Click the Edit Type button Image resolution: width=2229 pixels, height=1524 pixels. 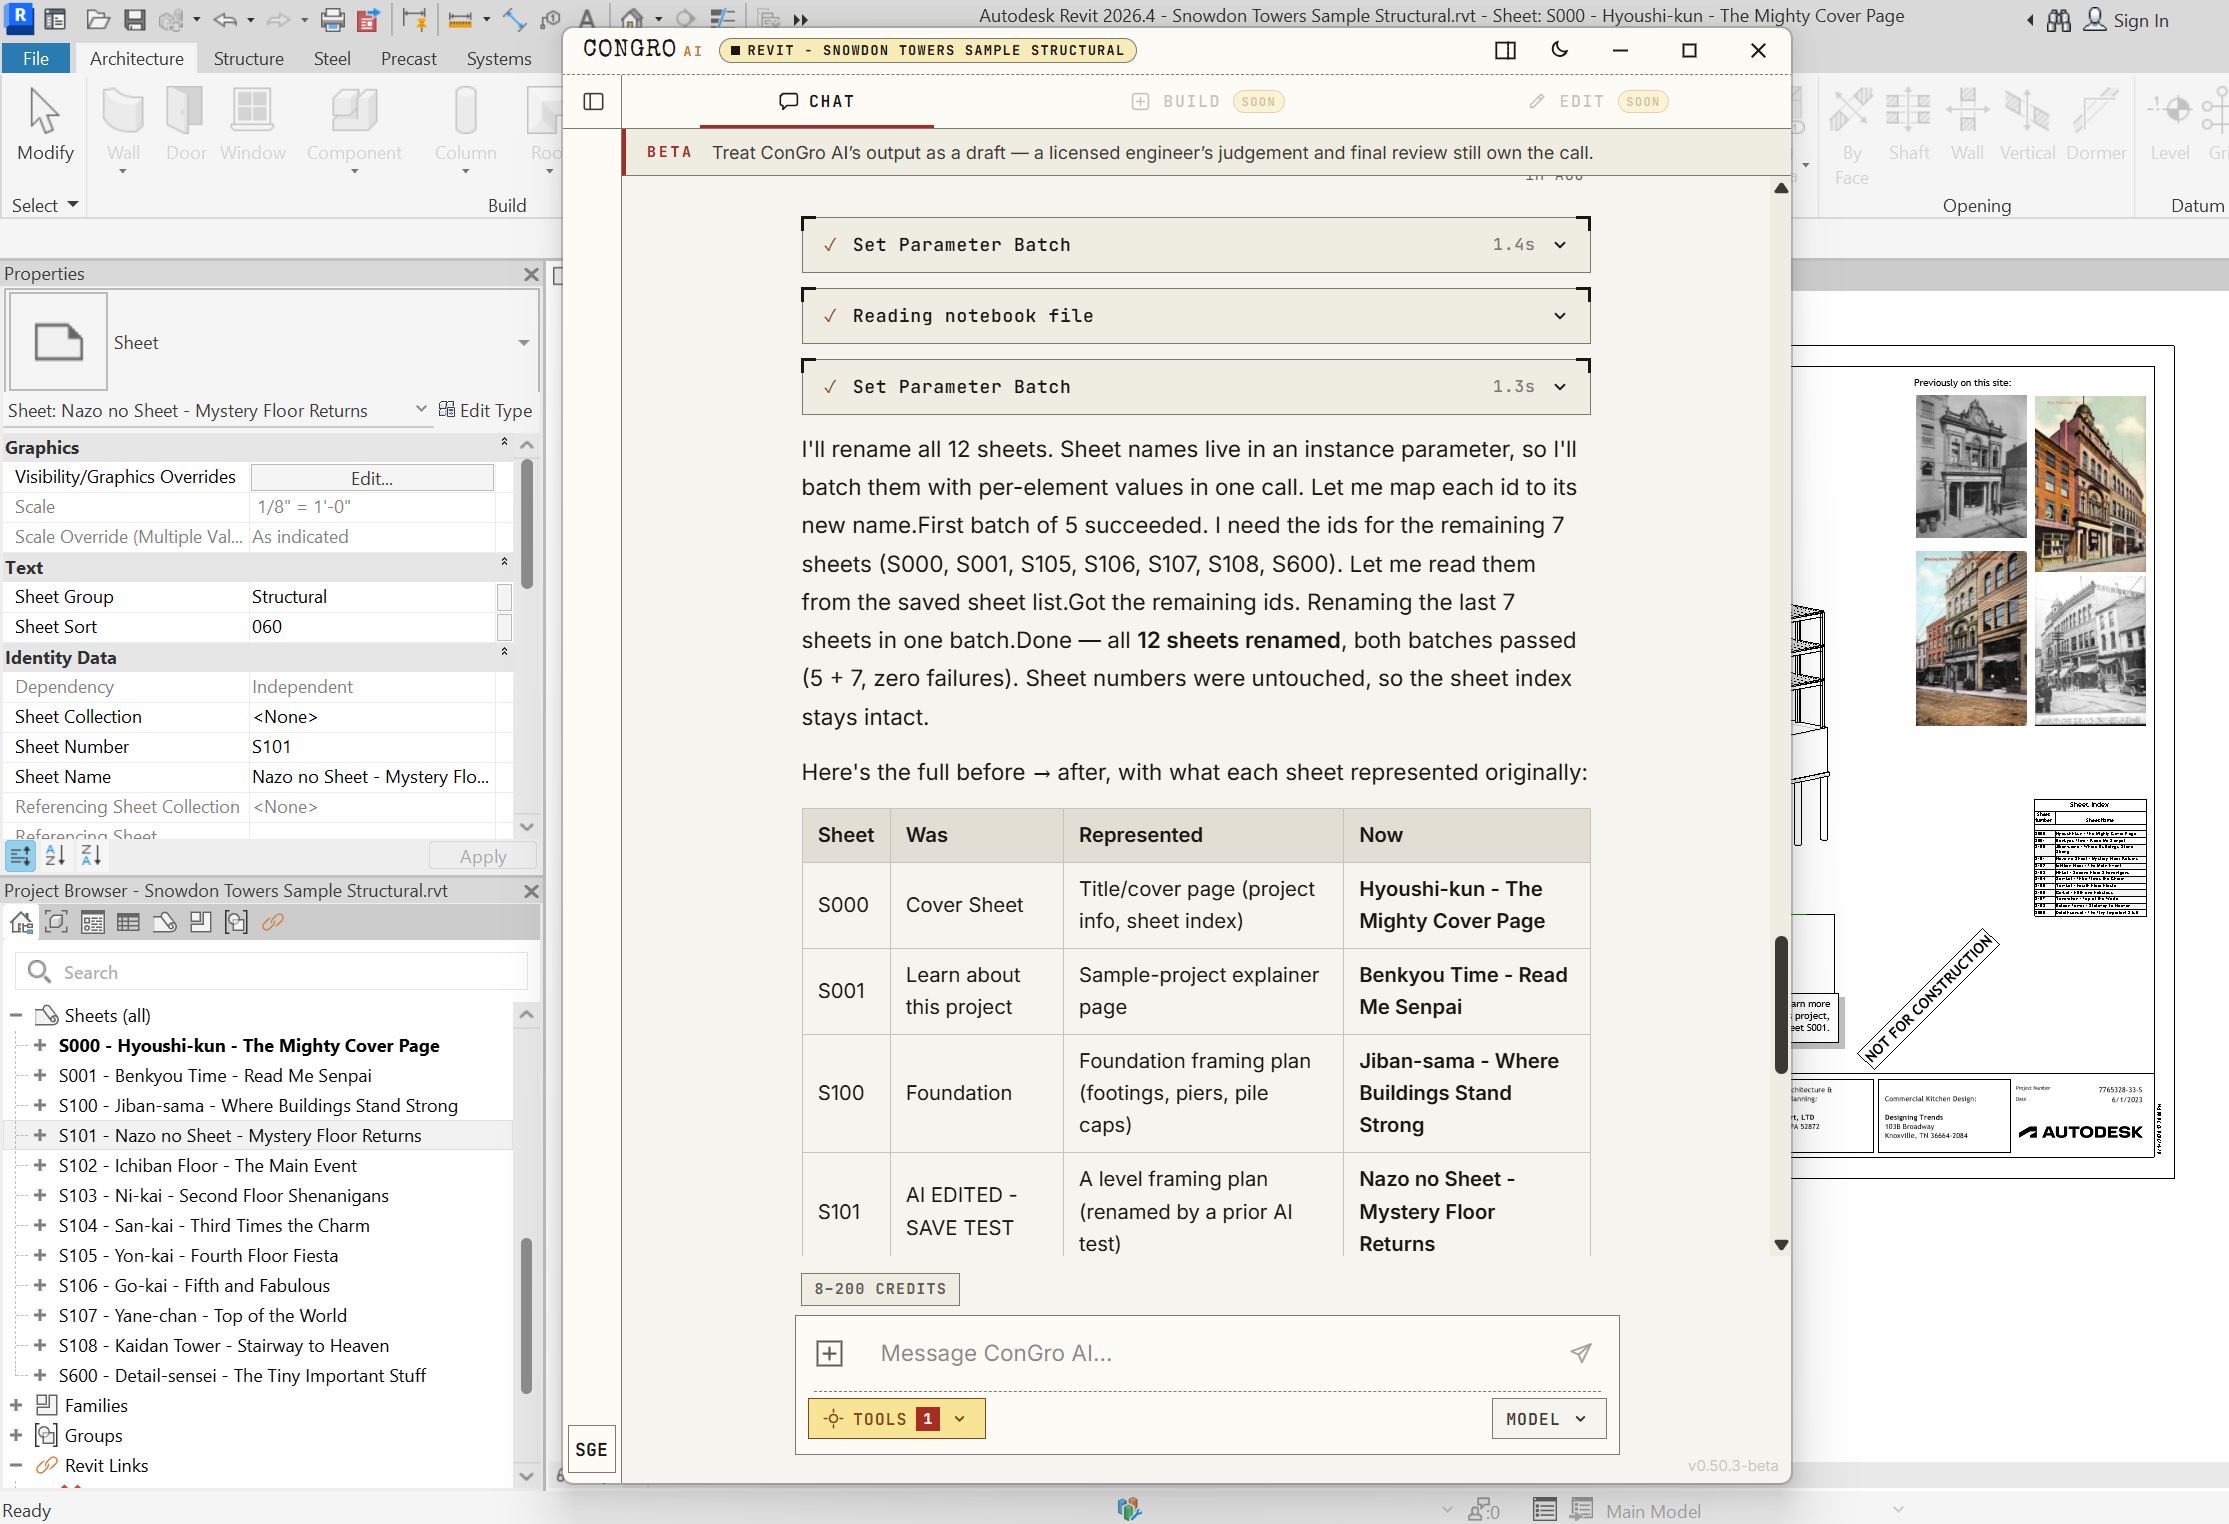(x=485, y=410)
